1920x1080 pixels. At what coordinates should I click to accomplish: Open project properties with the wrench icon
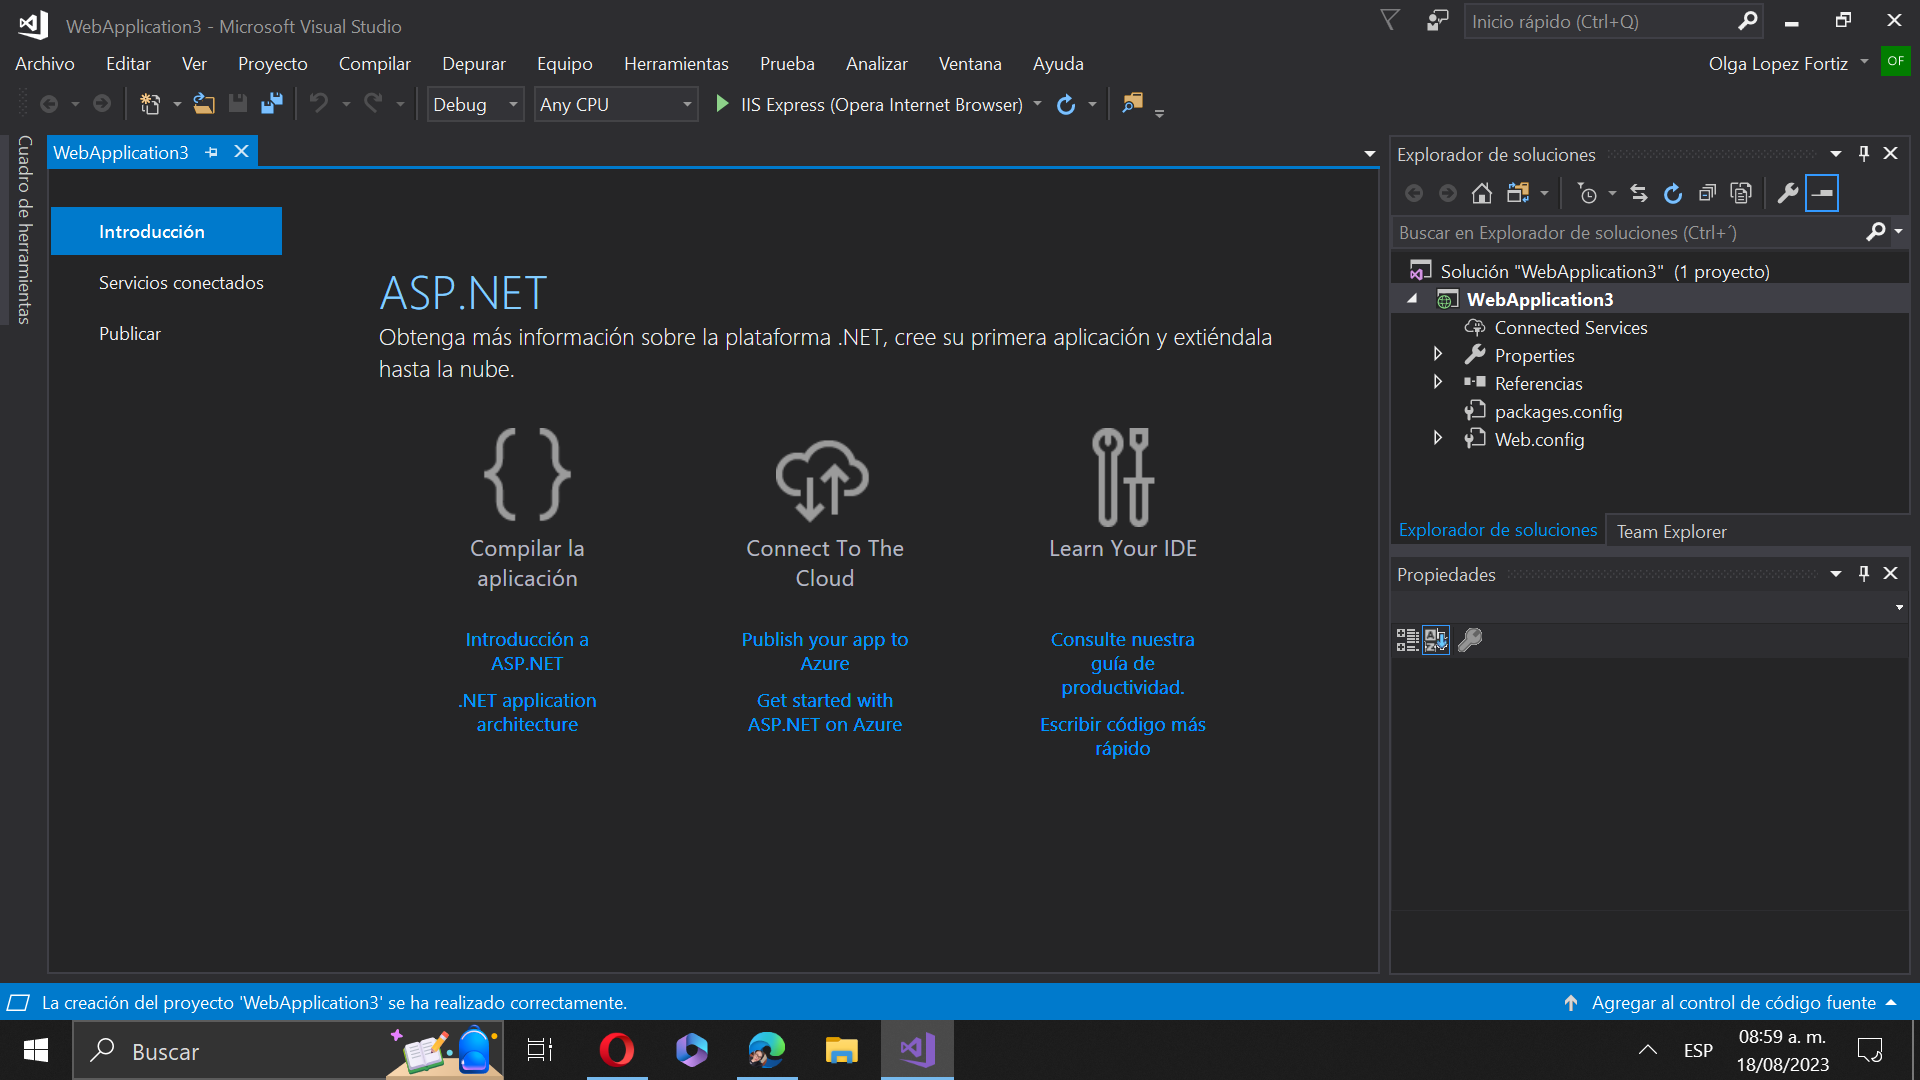coord(1788,193)
